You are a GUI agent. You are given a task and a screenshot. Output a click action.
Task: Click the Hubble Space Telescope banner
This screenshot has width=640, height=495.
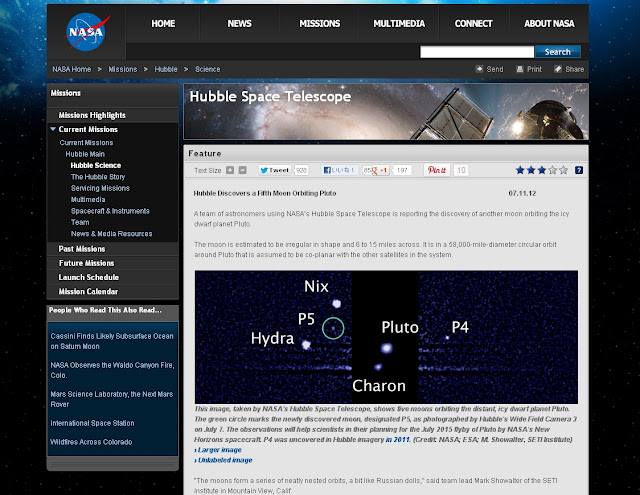[386, 111]
